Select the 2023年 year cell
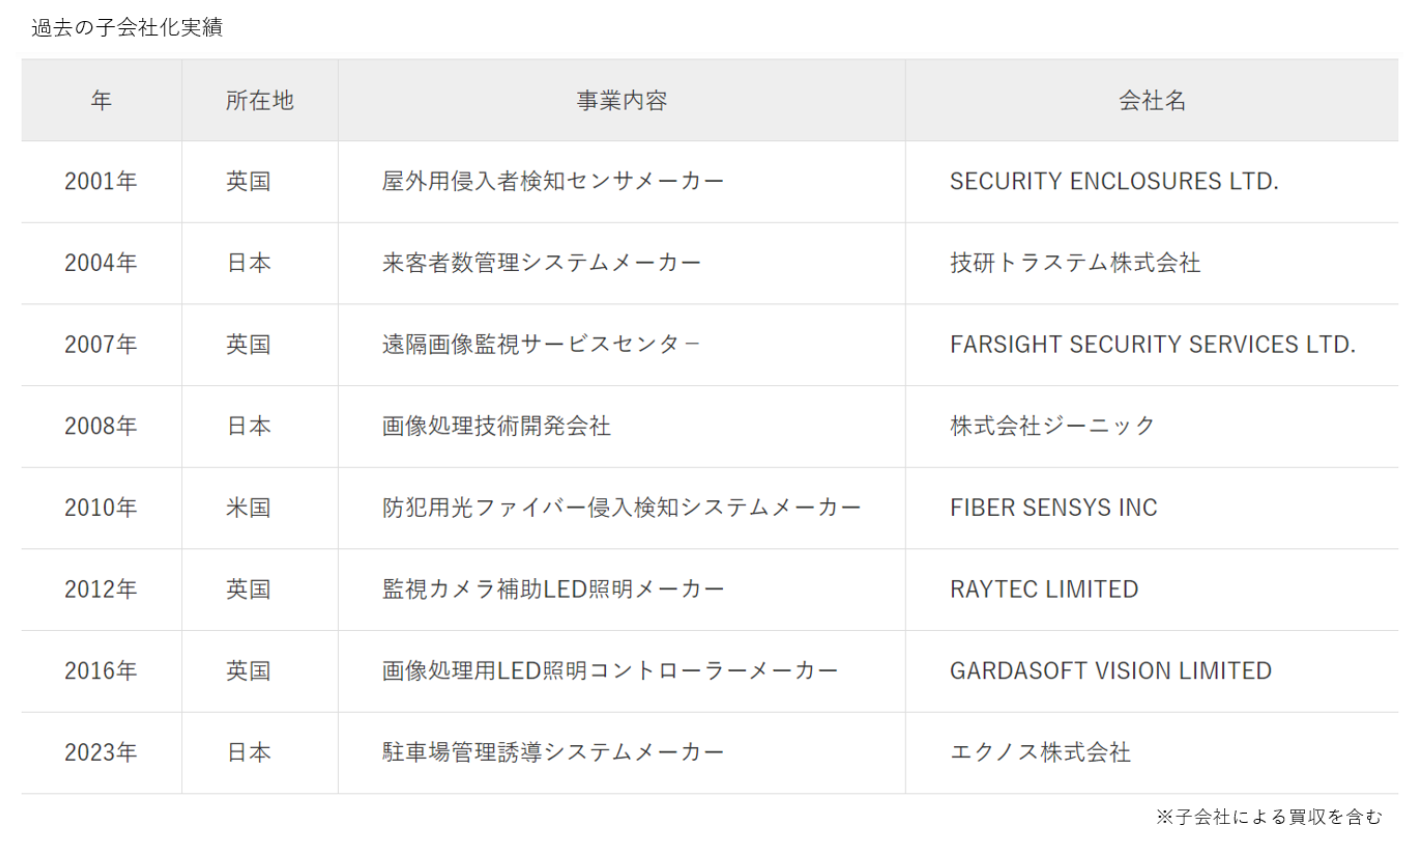Viewport: 1418px width, 850px height. [x=101, y=752]
